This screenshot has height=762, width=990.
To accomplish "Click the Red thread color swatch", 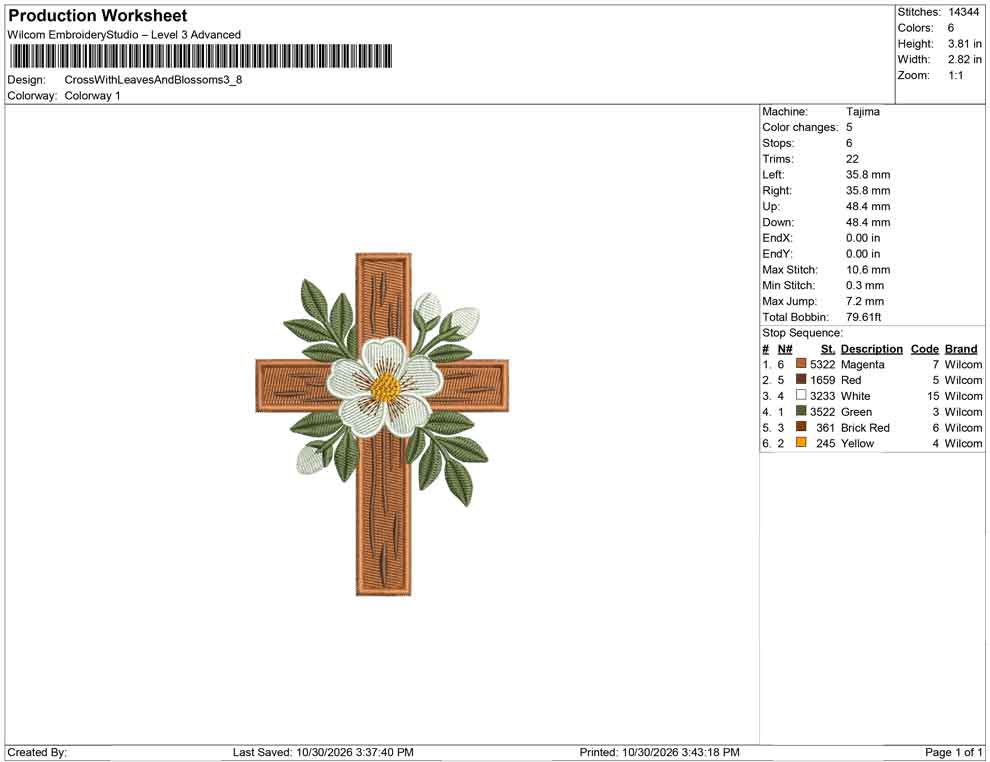I will (x=801, y=379).
